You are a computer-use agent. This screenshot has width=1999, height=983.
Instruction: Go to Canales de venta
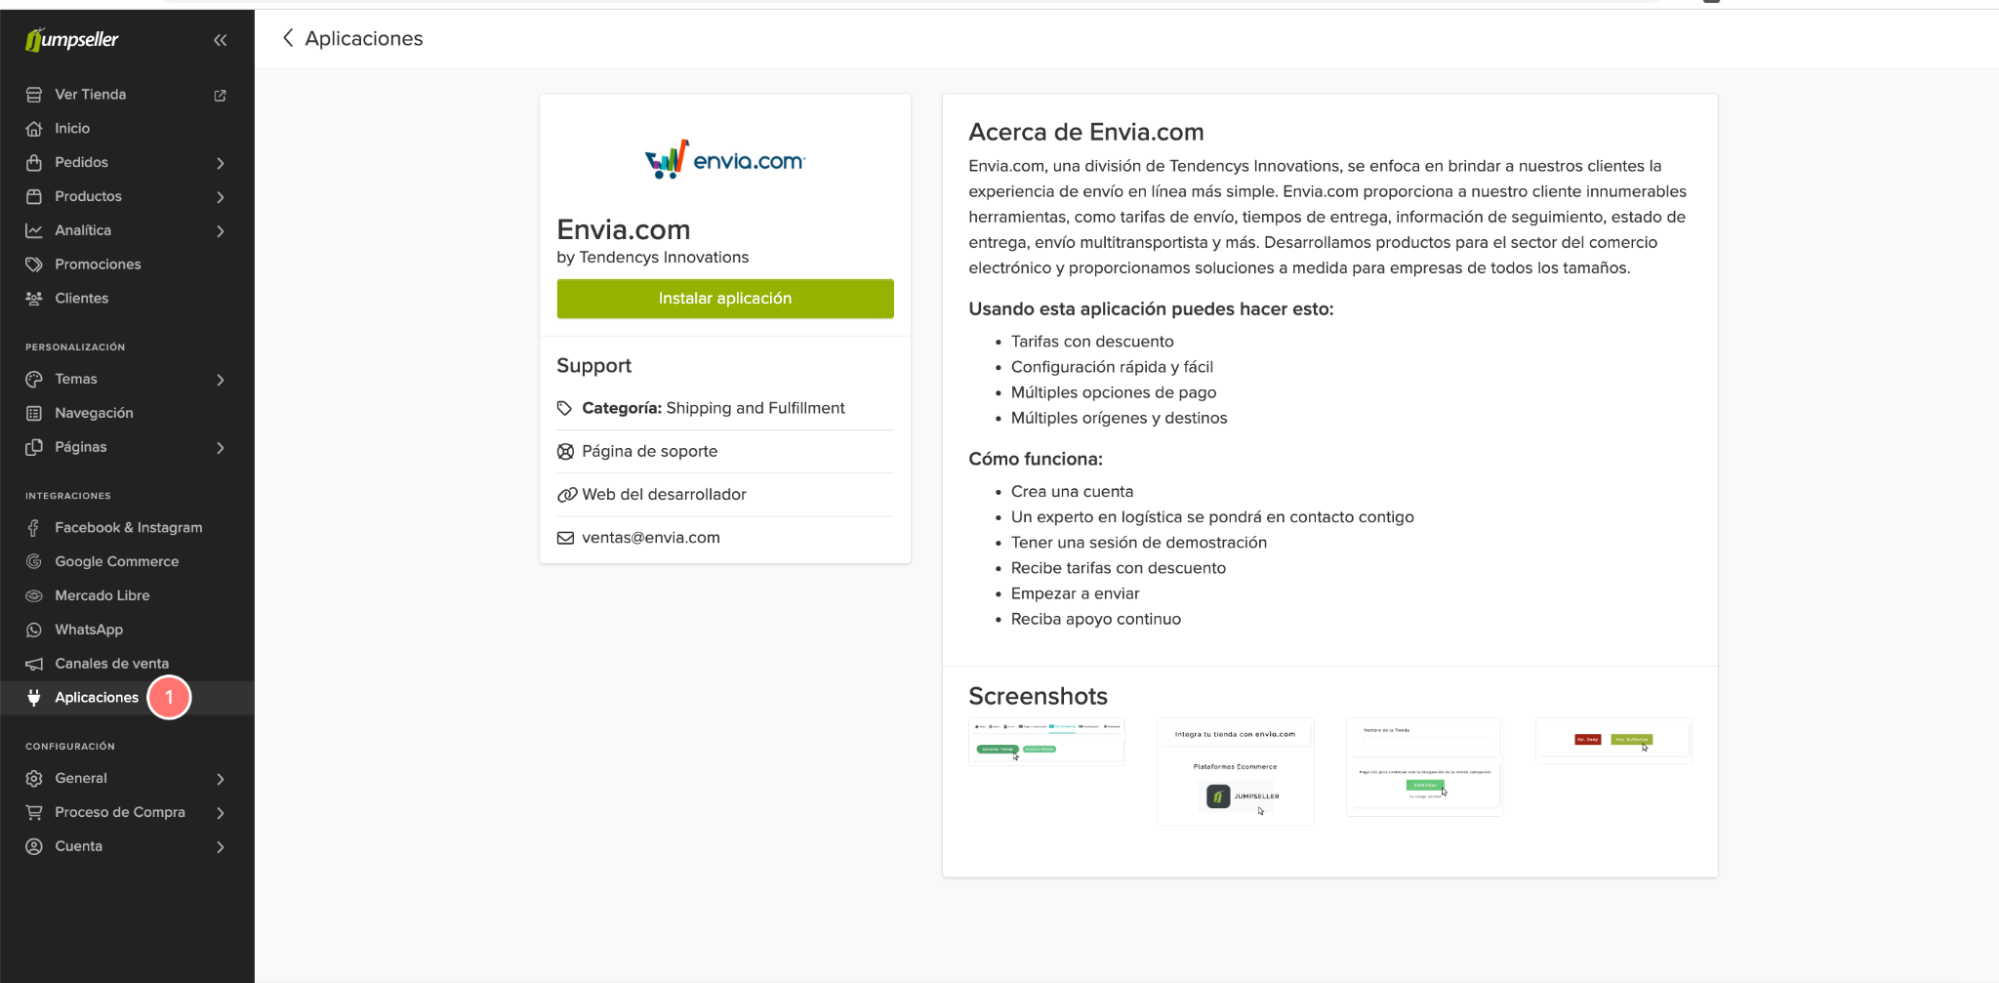click(x=111, y=664)
